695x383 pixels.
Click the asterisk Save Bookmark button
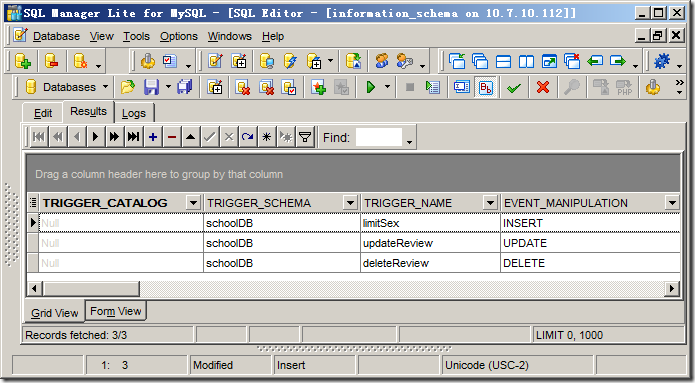[x=267, y=137]
